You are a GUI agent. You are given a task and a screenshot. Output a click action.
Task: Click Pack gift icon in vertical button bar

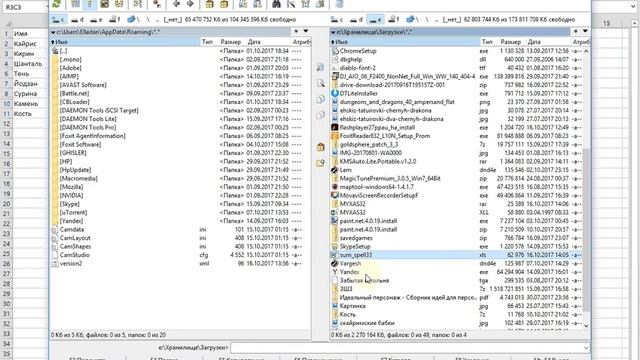(x=320, y=147)
